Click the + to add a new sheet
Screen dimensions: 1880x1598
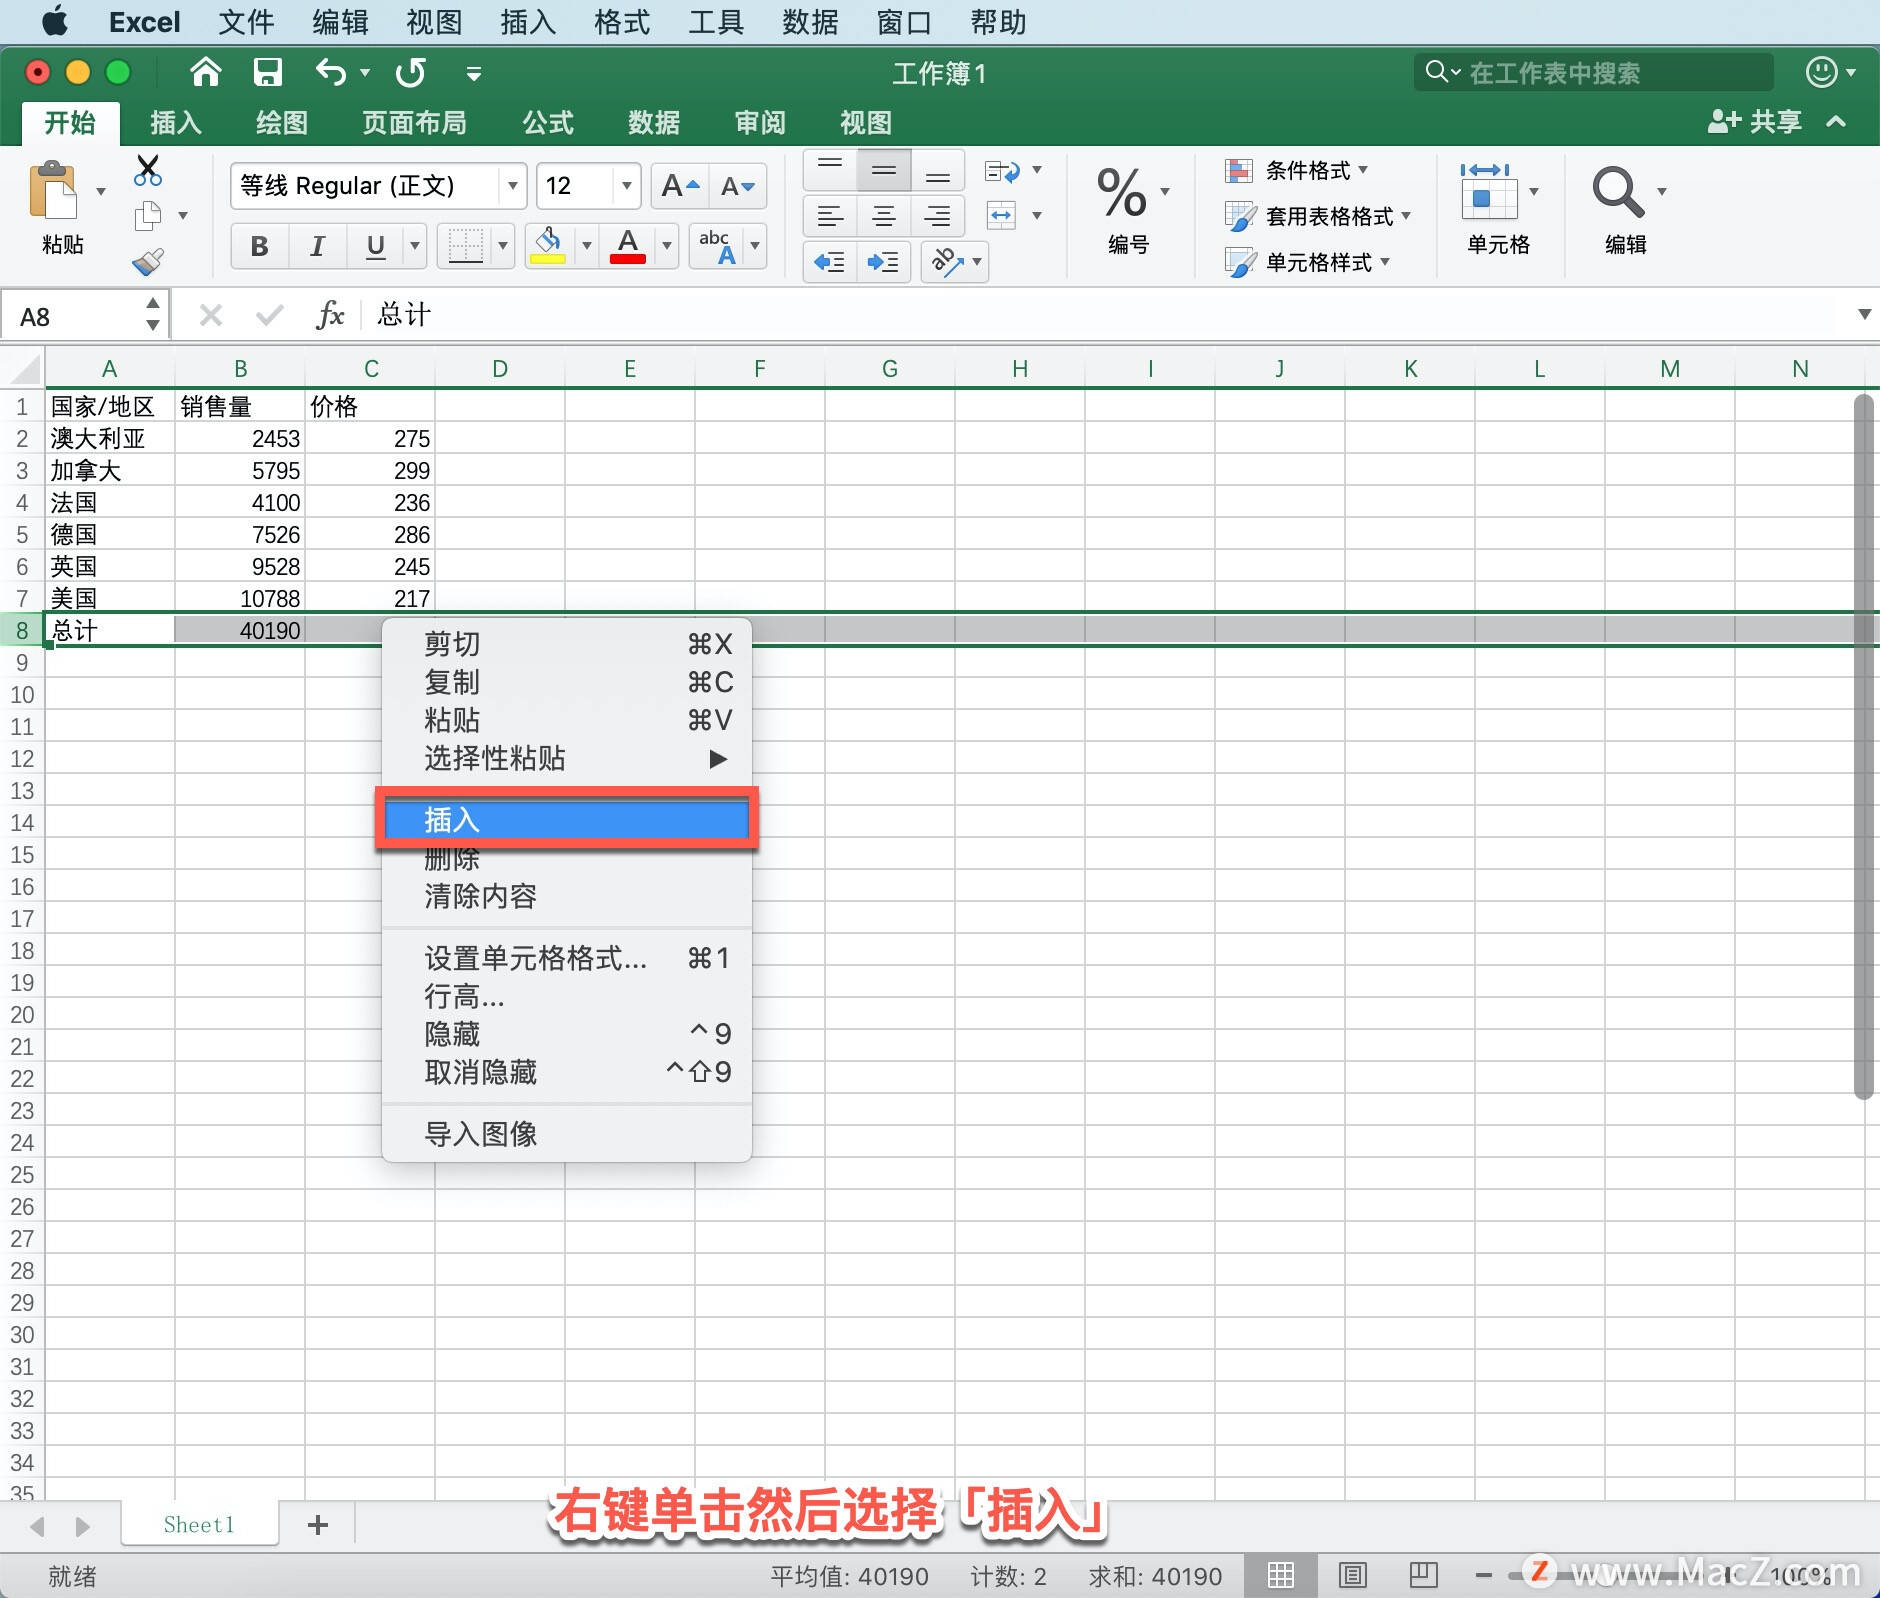click(x=317, y=1525)
